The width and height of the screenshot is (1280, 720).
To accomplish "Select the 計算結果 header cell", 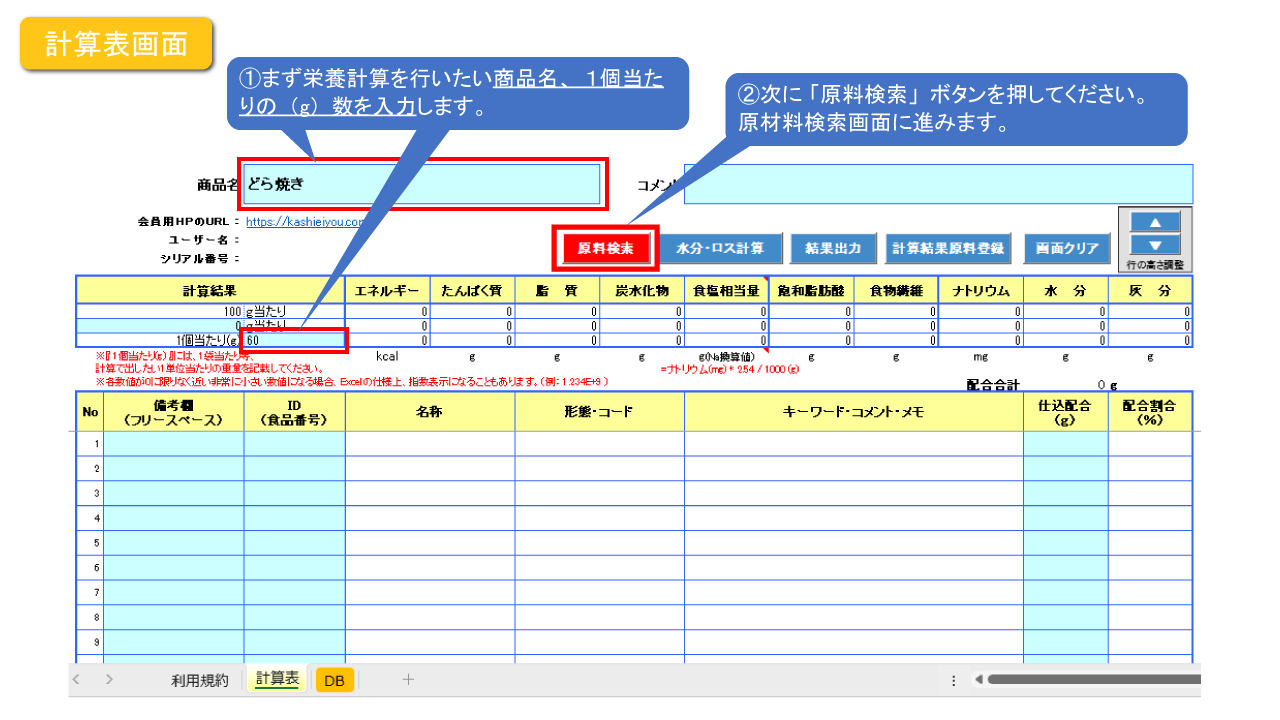I will click(210, 290).
